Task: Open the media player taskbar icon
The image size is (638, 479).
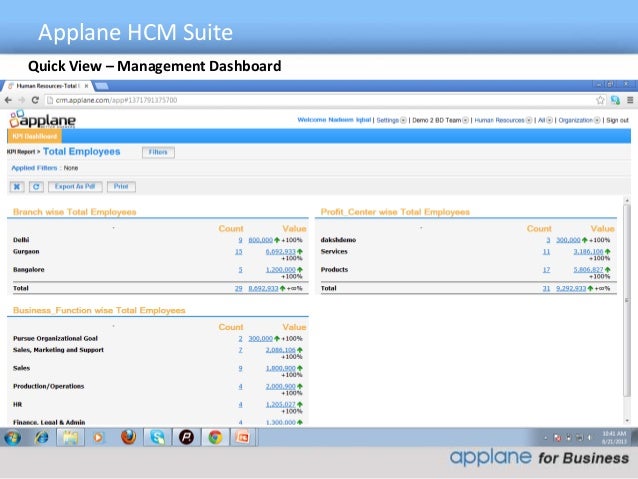Action: tap(98, 438)
